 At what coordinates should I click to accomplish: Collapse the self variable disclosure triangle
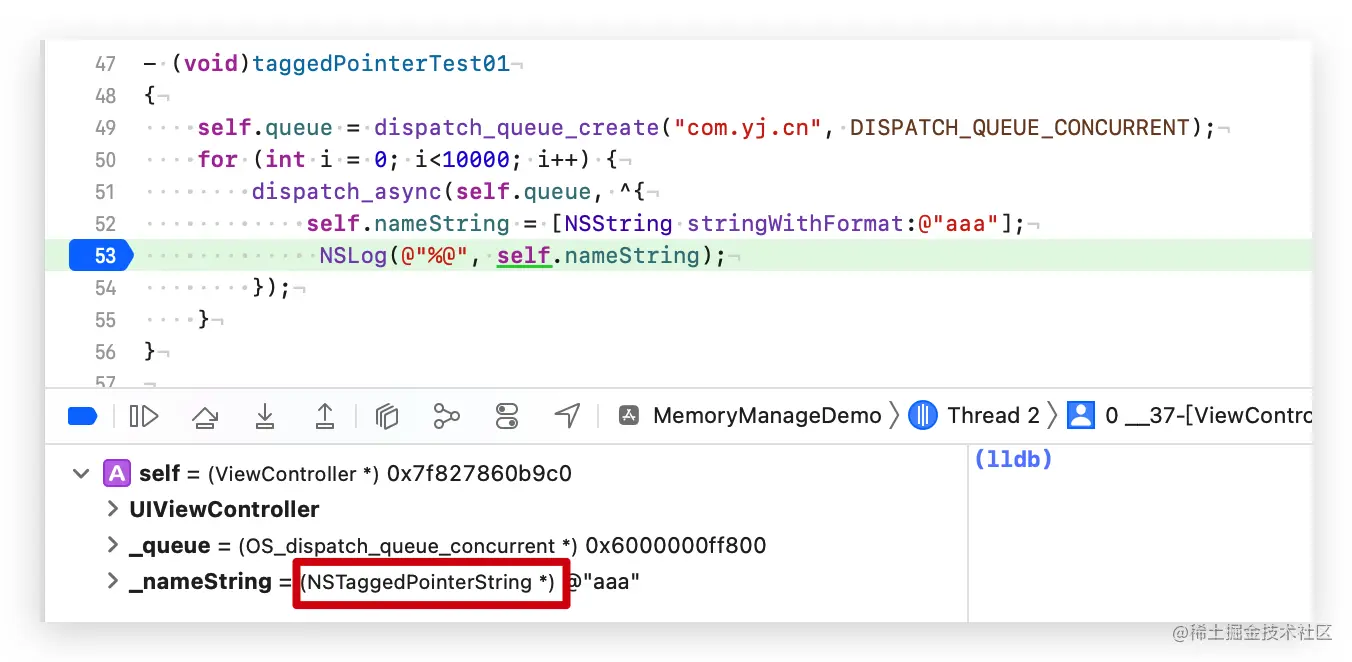pyautogui.click(x=81, y=473)
